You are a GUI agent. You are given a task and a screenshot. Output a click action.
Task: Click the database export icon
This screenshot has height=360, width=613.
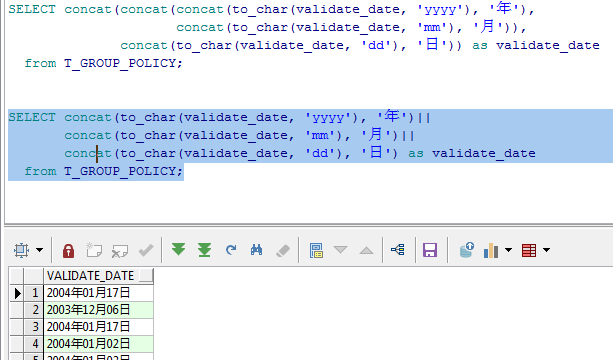click(467, 250)
